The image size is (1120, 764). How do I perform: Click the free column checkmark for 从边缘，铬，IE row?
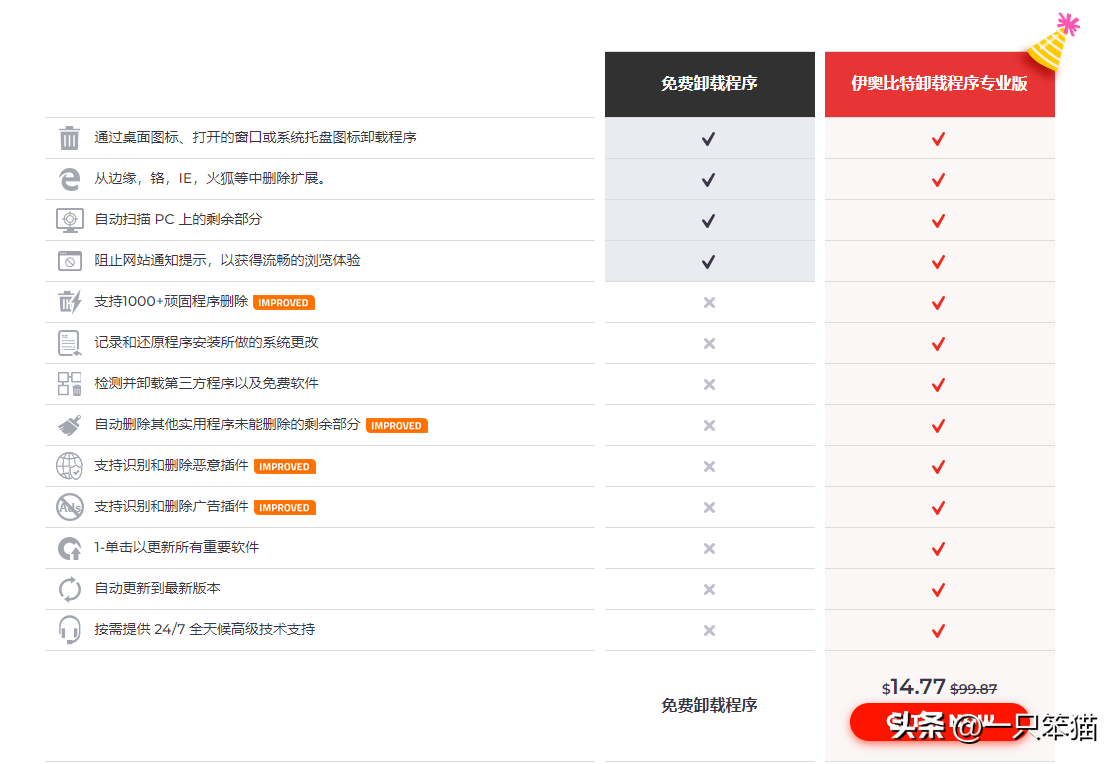pyautogui.click(x=709, y=180)
